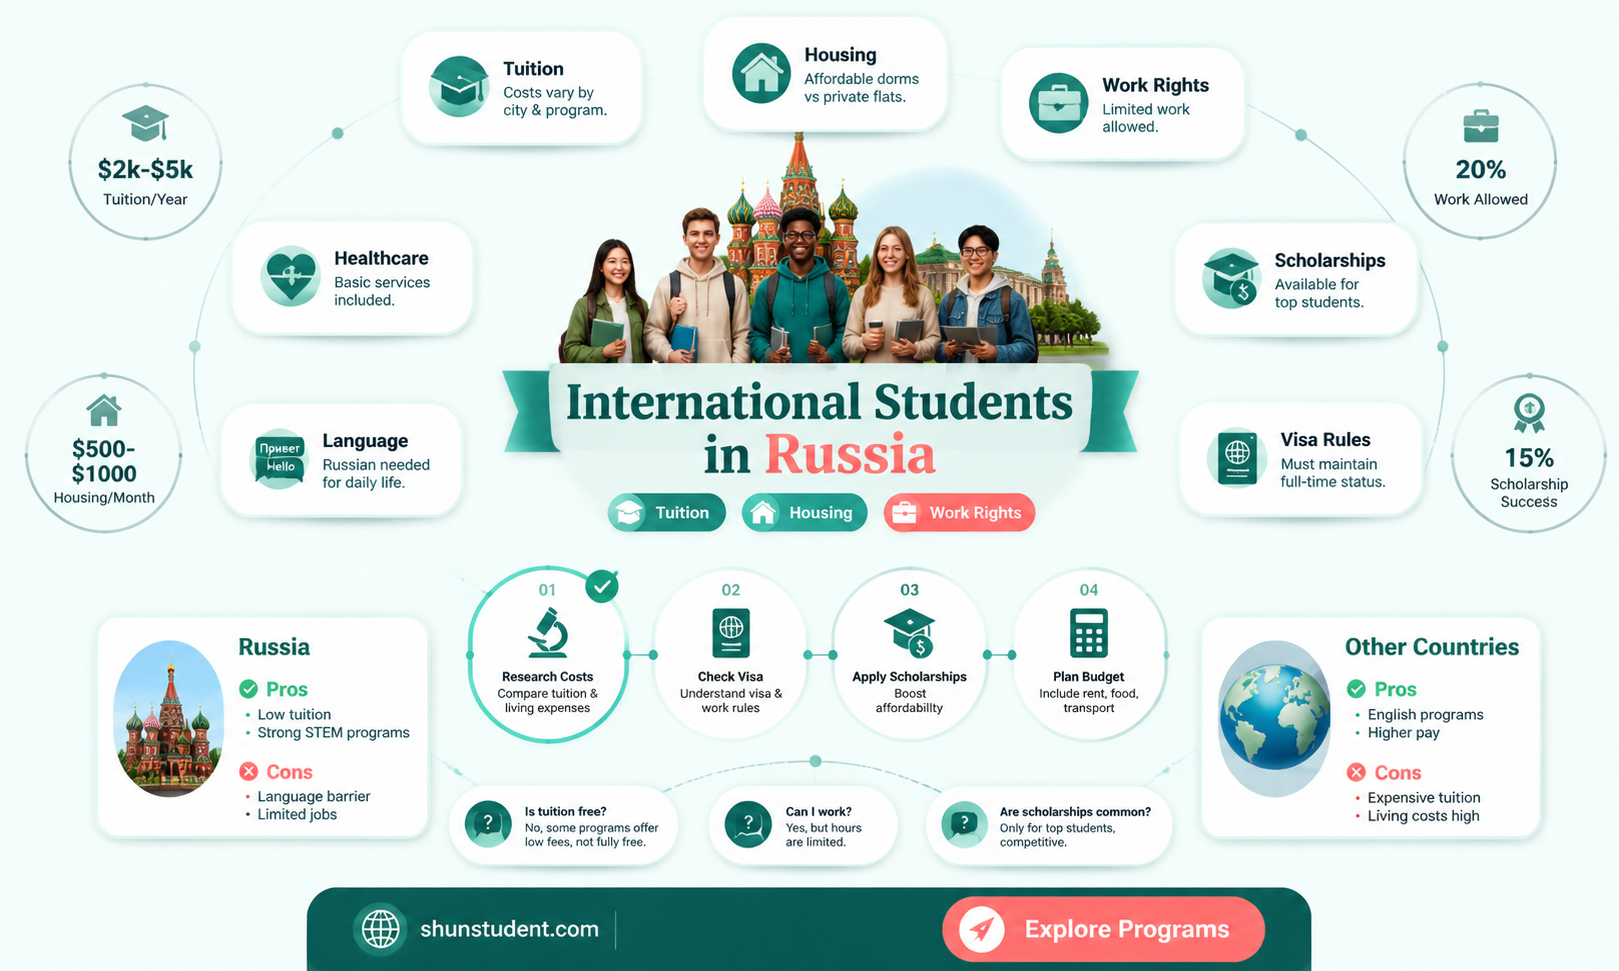Visit the shunstudent.com link

tap(509, 929)
